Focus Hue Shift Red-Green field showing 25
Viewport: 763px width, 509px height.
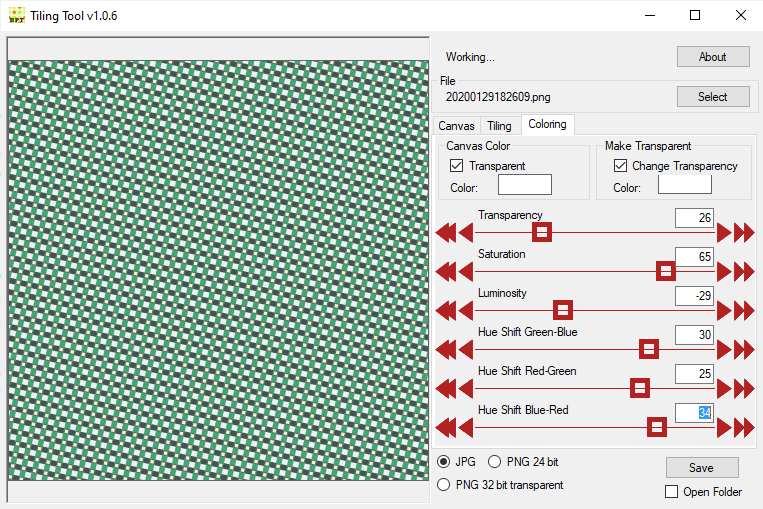click(x=694, y=373)
